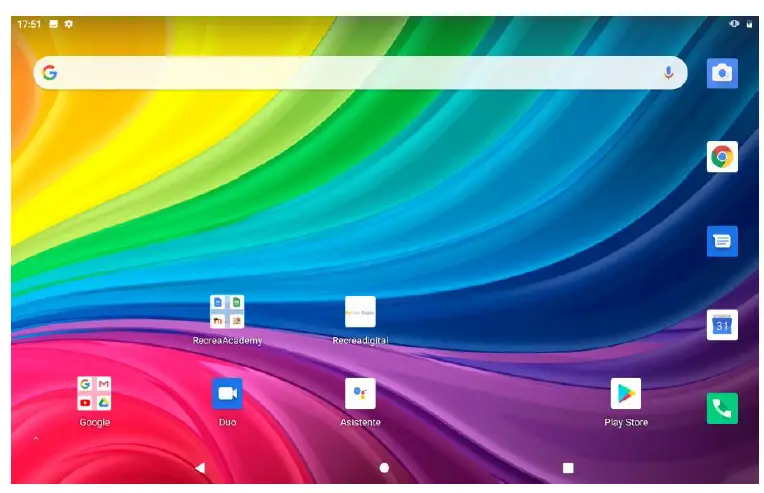
Task: Tap the Home navigation button
Action: pyautogui.click(x=384, y=468)
